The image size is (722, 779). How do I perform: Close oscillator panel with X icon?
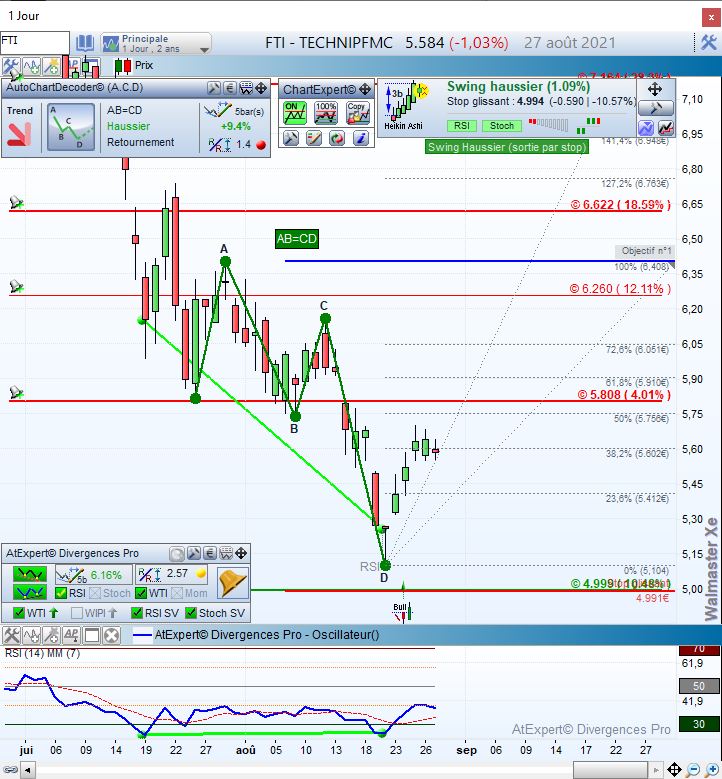point(112,635)
